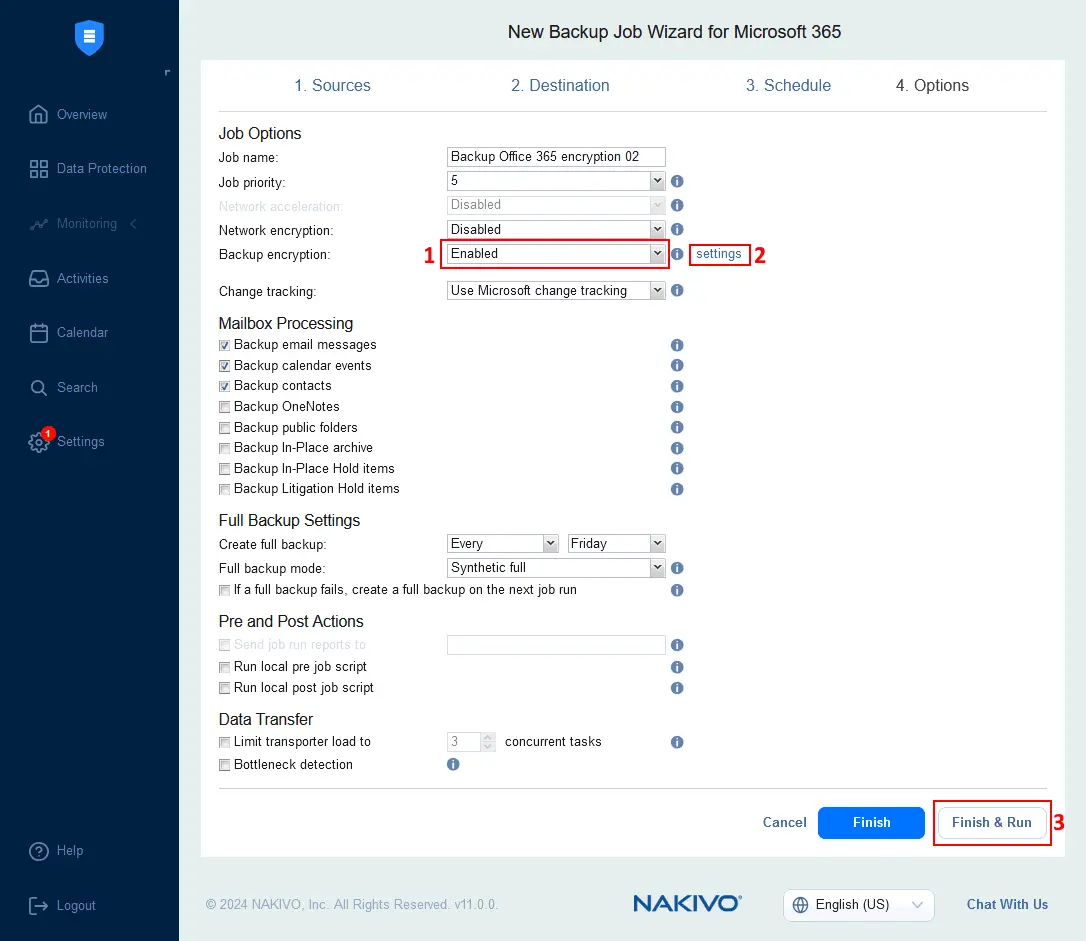1086x941 pixels.
Task: Go to wizard step 1. Sources
Action: pyautogui.click(x=332, y=85)
